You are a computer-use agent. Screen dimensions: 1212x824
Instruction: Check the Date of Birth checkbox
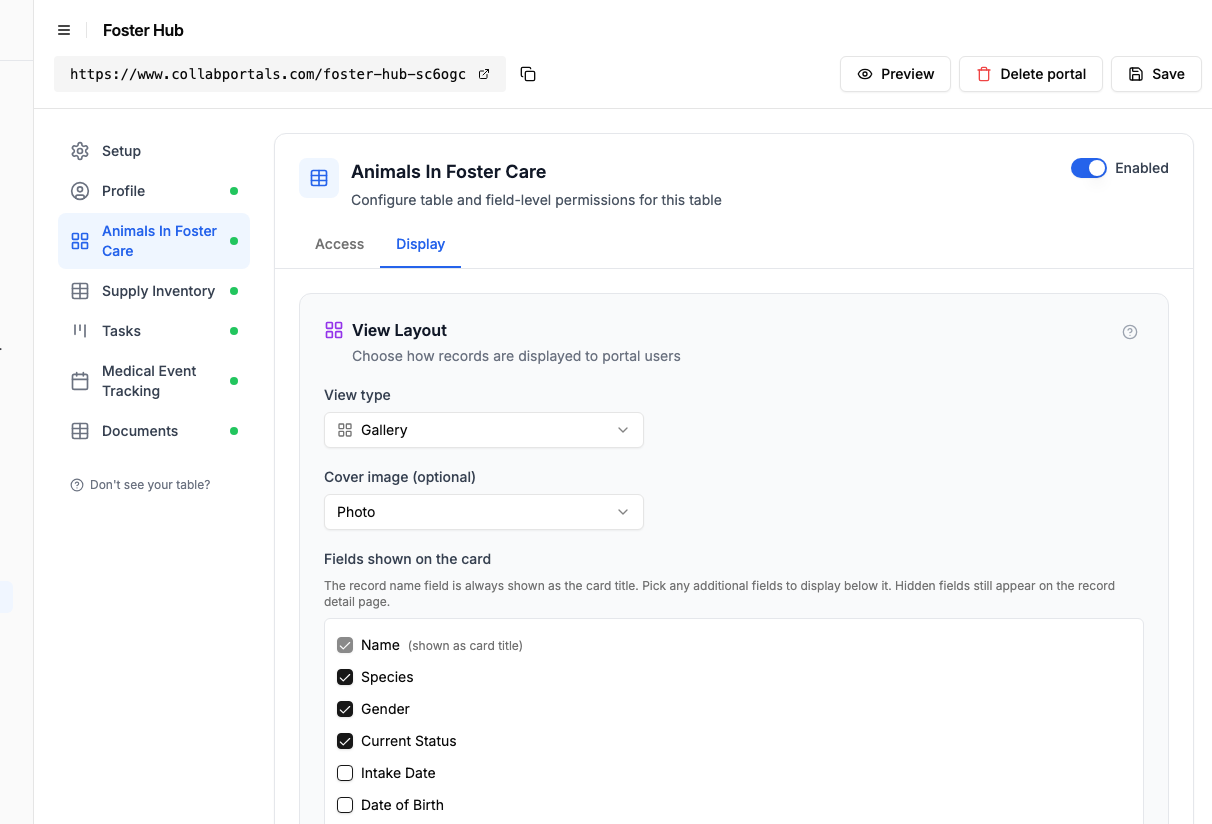[x=345, y=805]
